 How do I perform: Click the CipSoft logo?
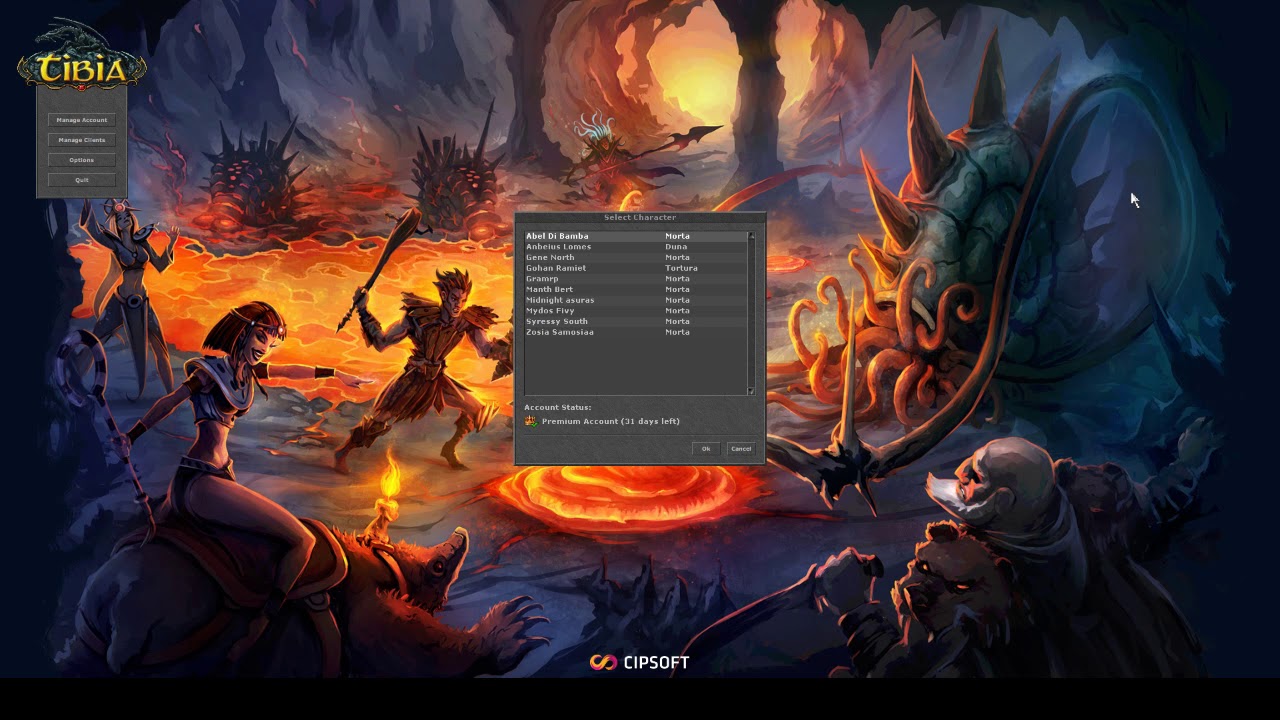tap(639, 662)
